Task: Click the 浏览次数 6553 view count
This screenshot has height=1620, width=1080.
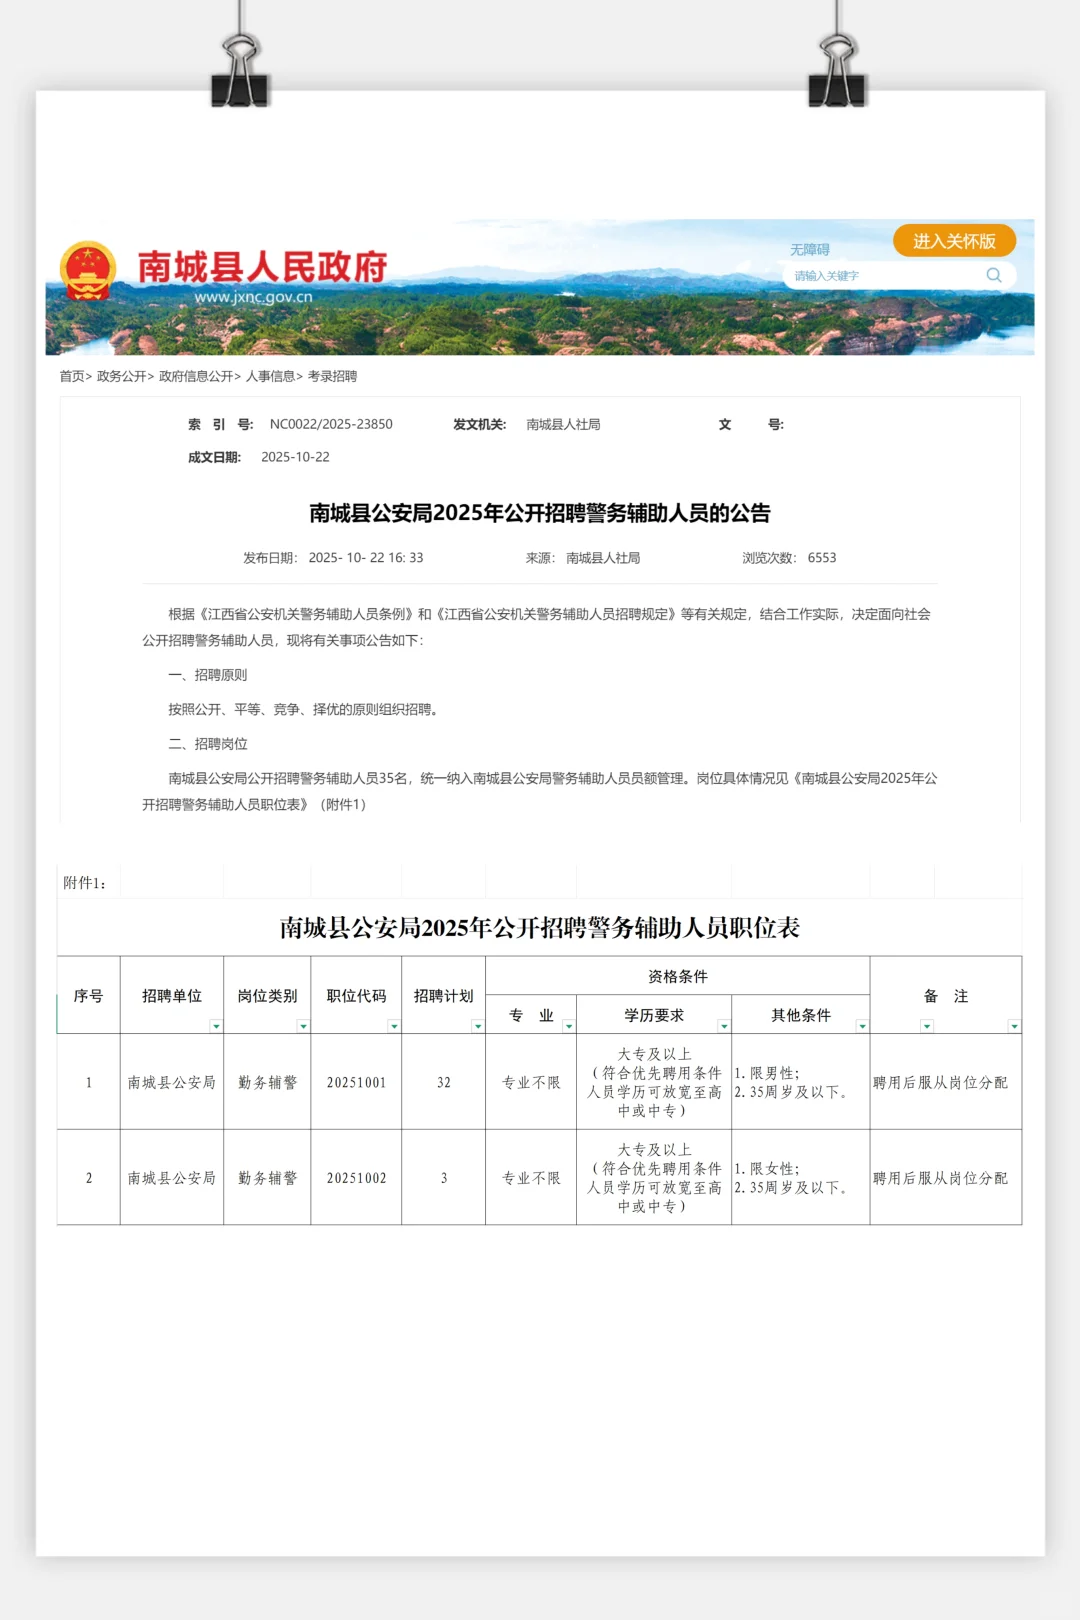Action: (x=789, y=558)
